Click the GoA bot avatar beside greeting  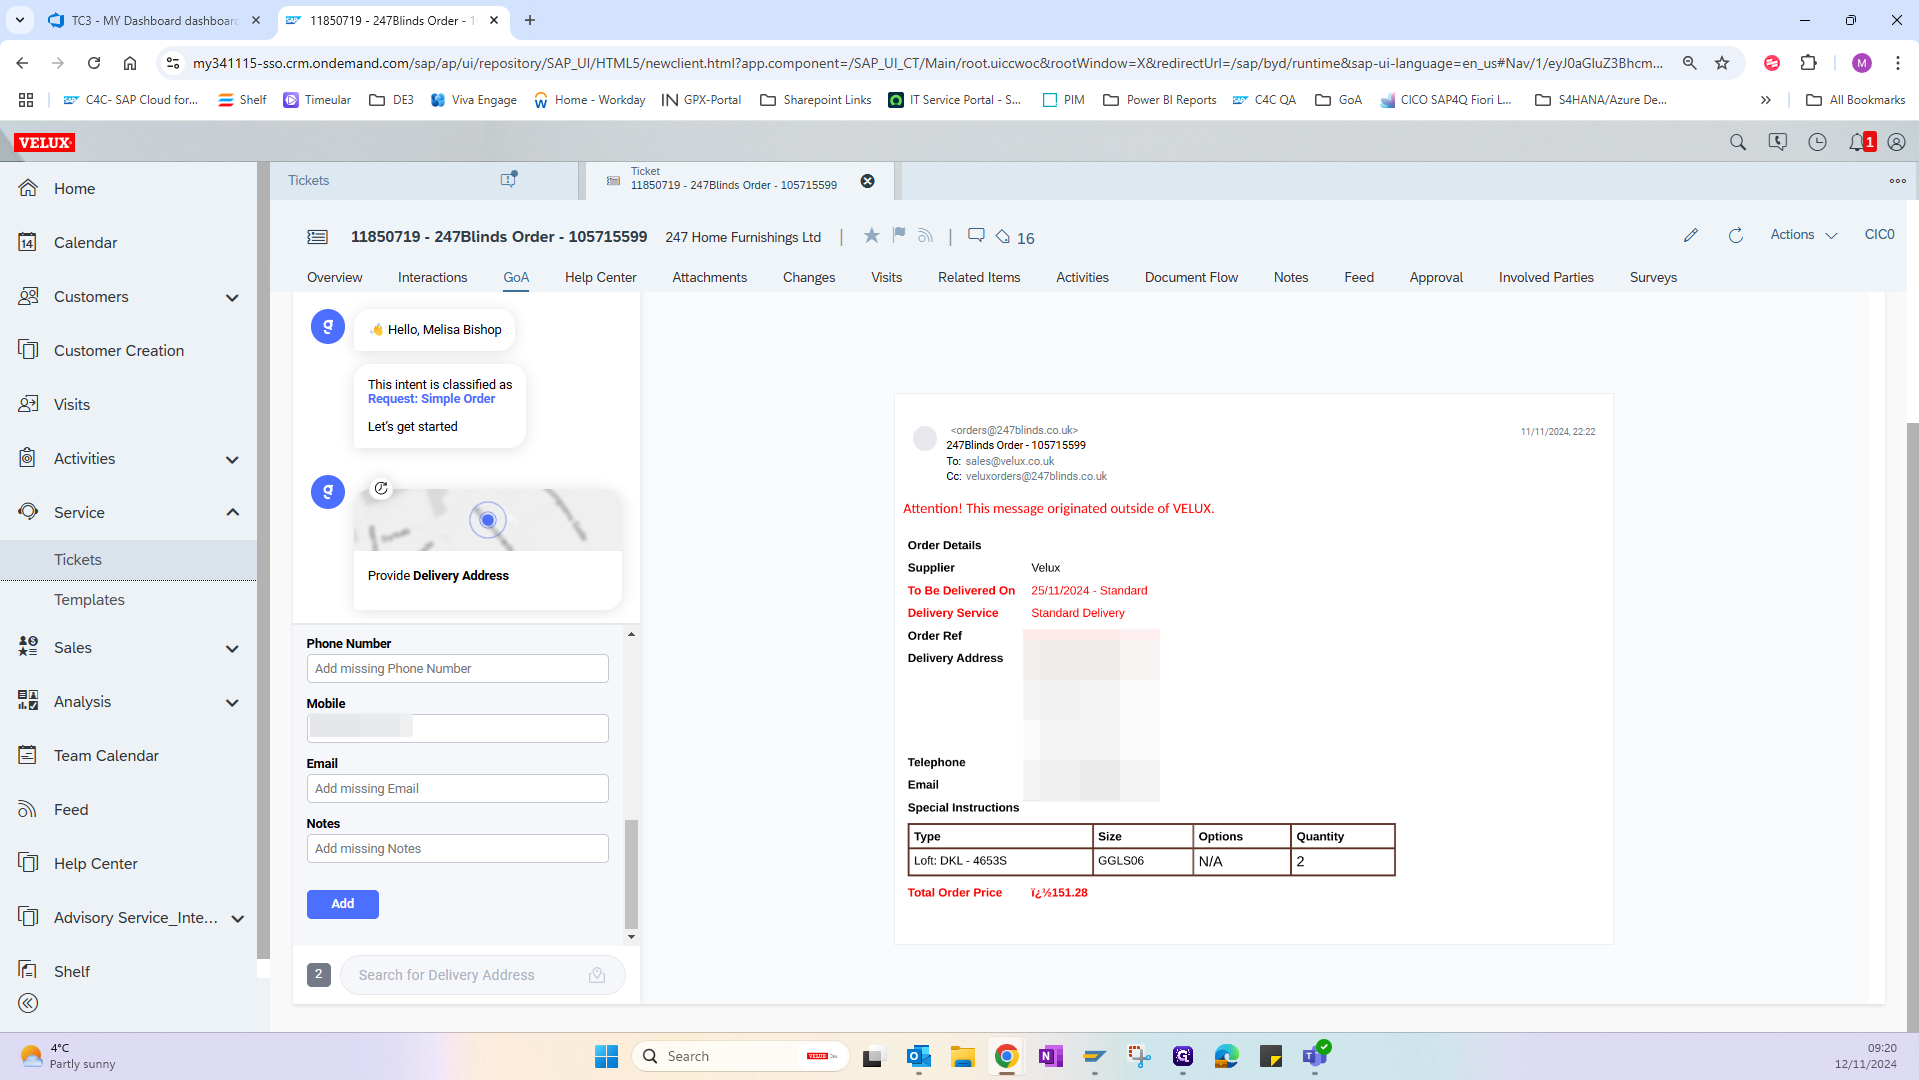pyautogui.click(x=328, y=327)
